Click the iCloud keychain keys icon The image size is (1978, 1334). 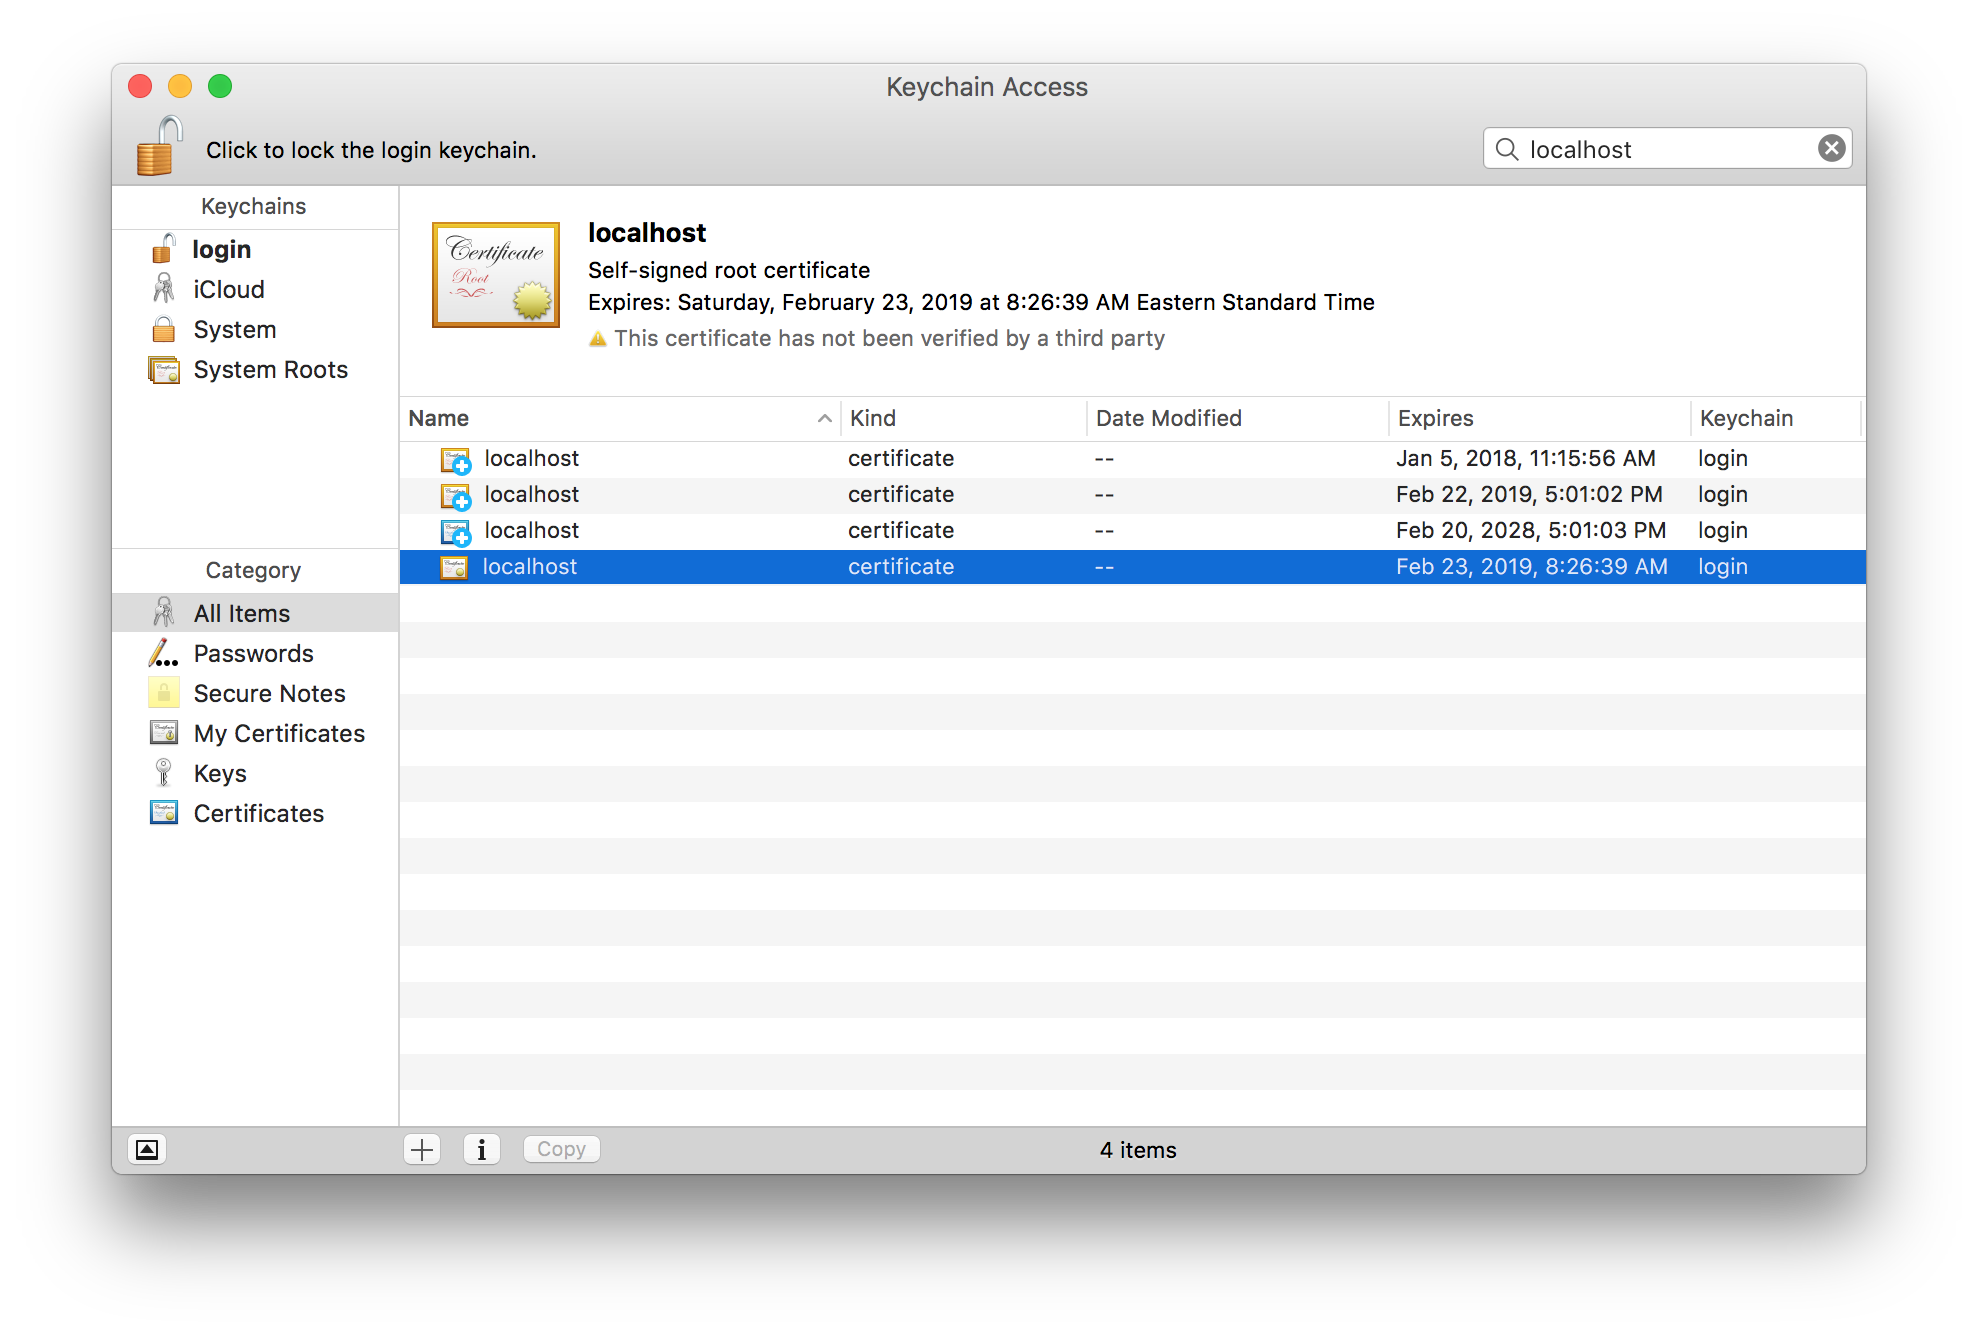click(x=163, y=289)
